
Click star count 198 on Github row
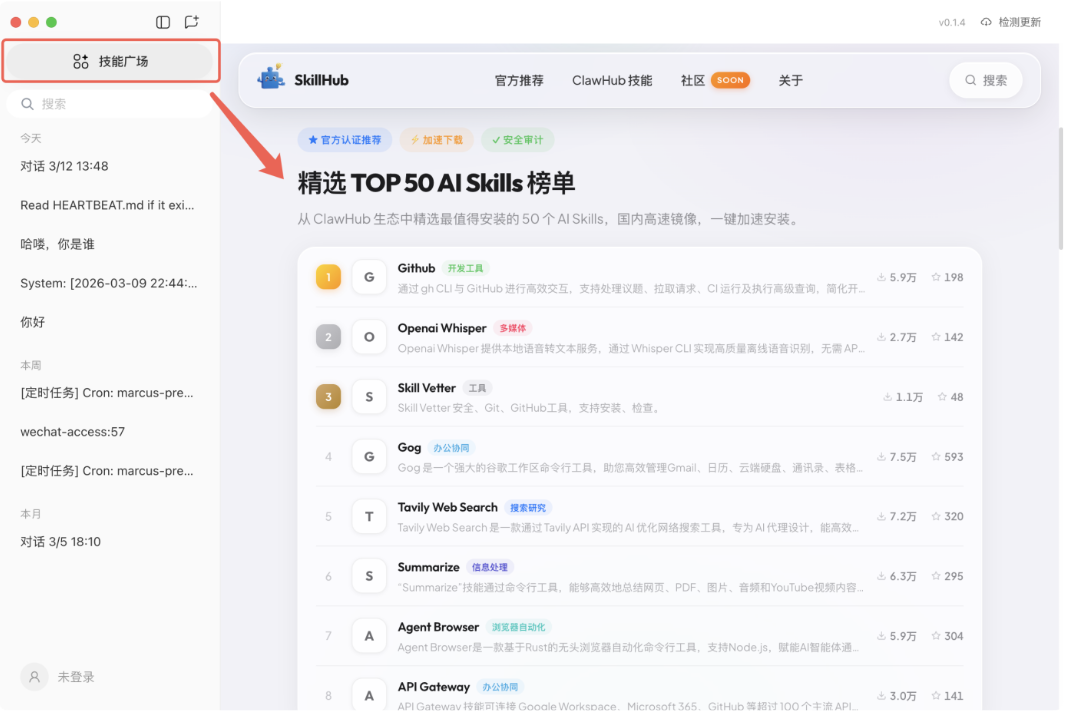click(947, 277)
